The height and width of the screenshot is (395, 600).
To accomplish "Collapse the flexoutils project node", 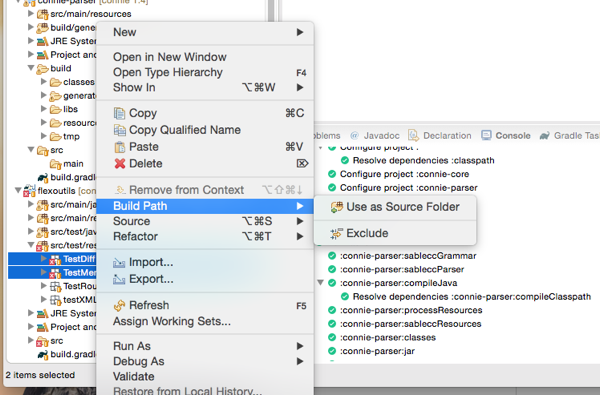I will (18, 190).
